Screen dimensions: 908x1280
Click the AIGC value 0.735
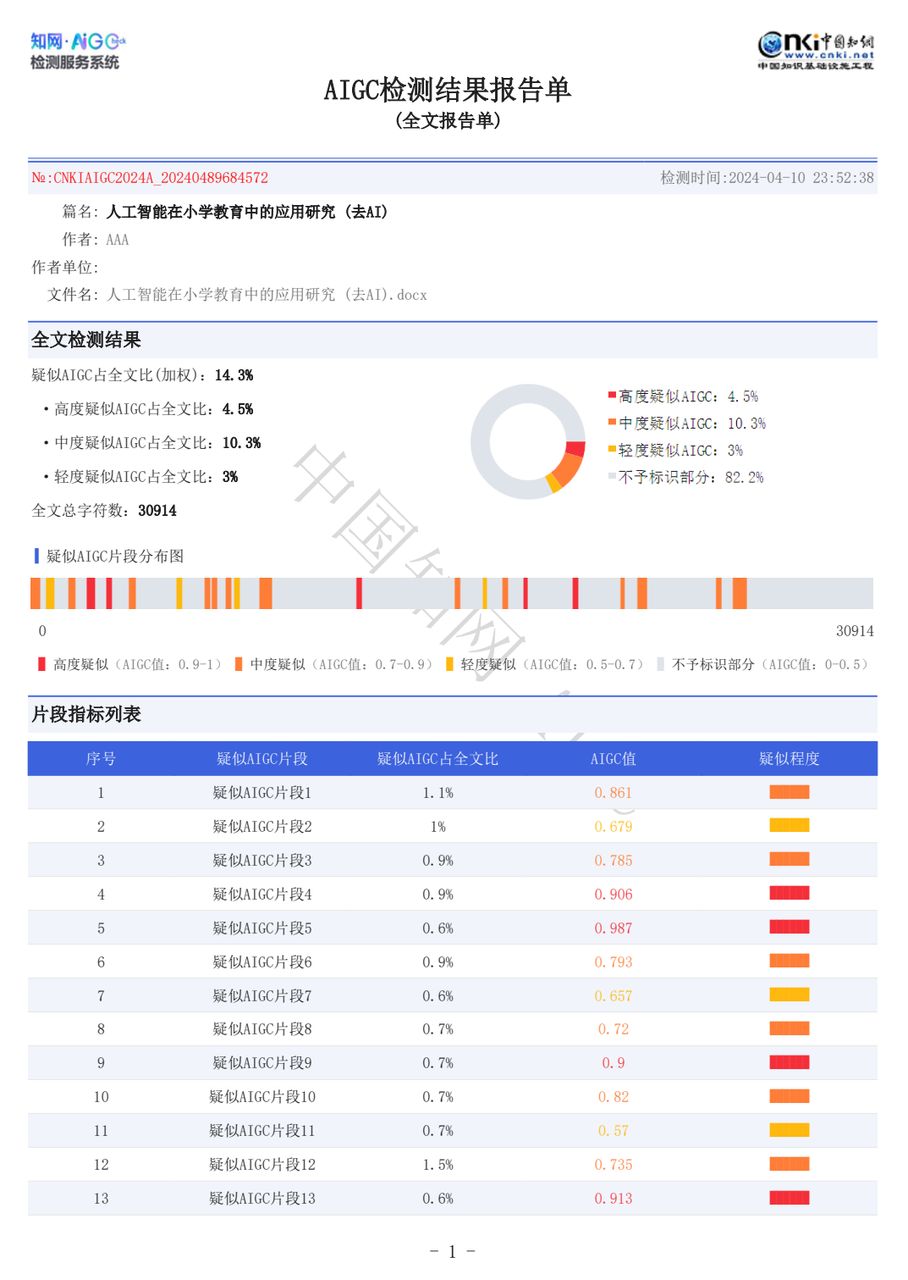613,1165
